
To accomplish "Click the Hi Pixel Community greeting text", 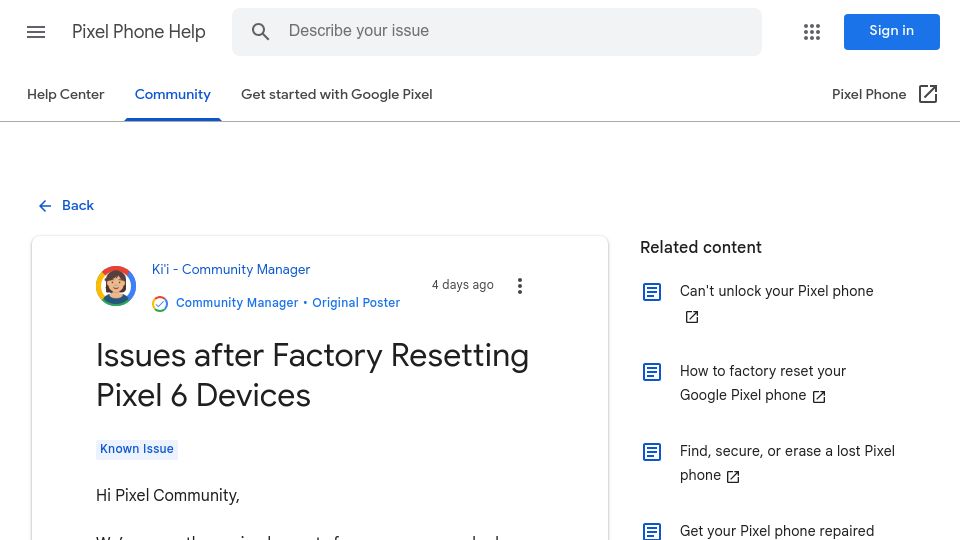I will click(168, 495).
